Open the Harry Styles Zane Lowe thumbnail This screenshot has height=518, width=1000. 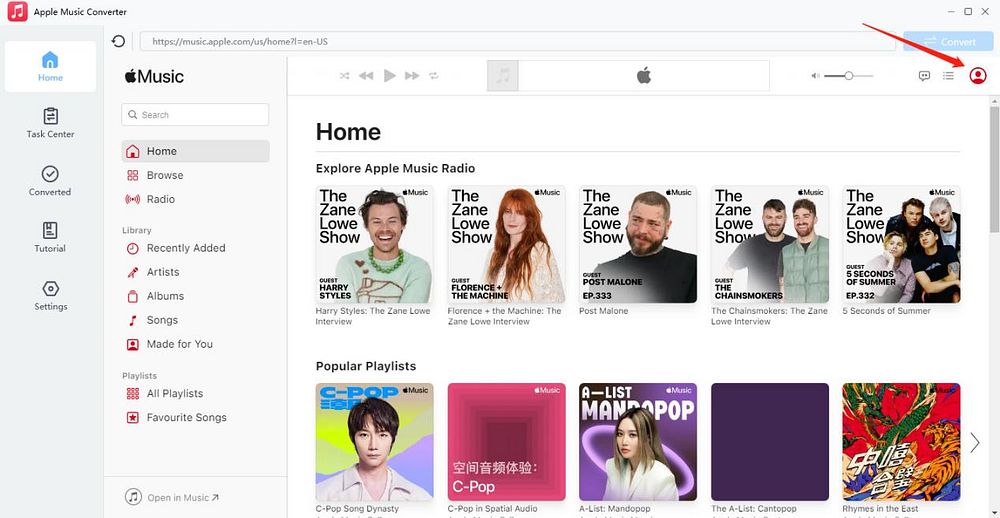coord(374,244)
